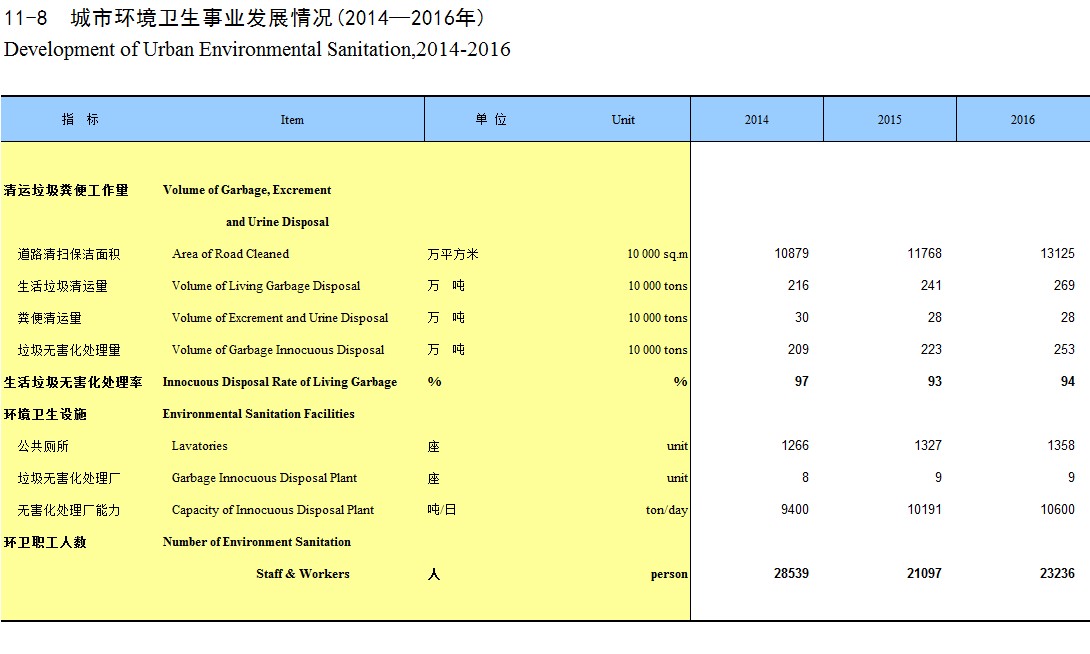
Task: Click value 223 in innocuous disposal row
Action: click(x=931, y=350)
